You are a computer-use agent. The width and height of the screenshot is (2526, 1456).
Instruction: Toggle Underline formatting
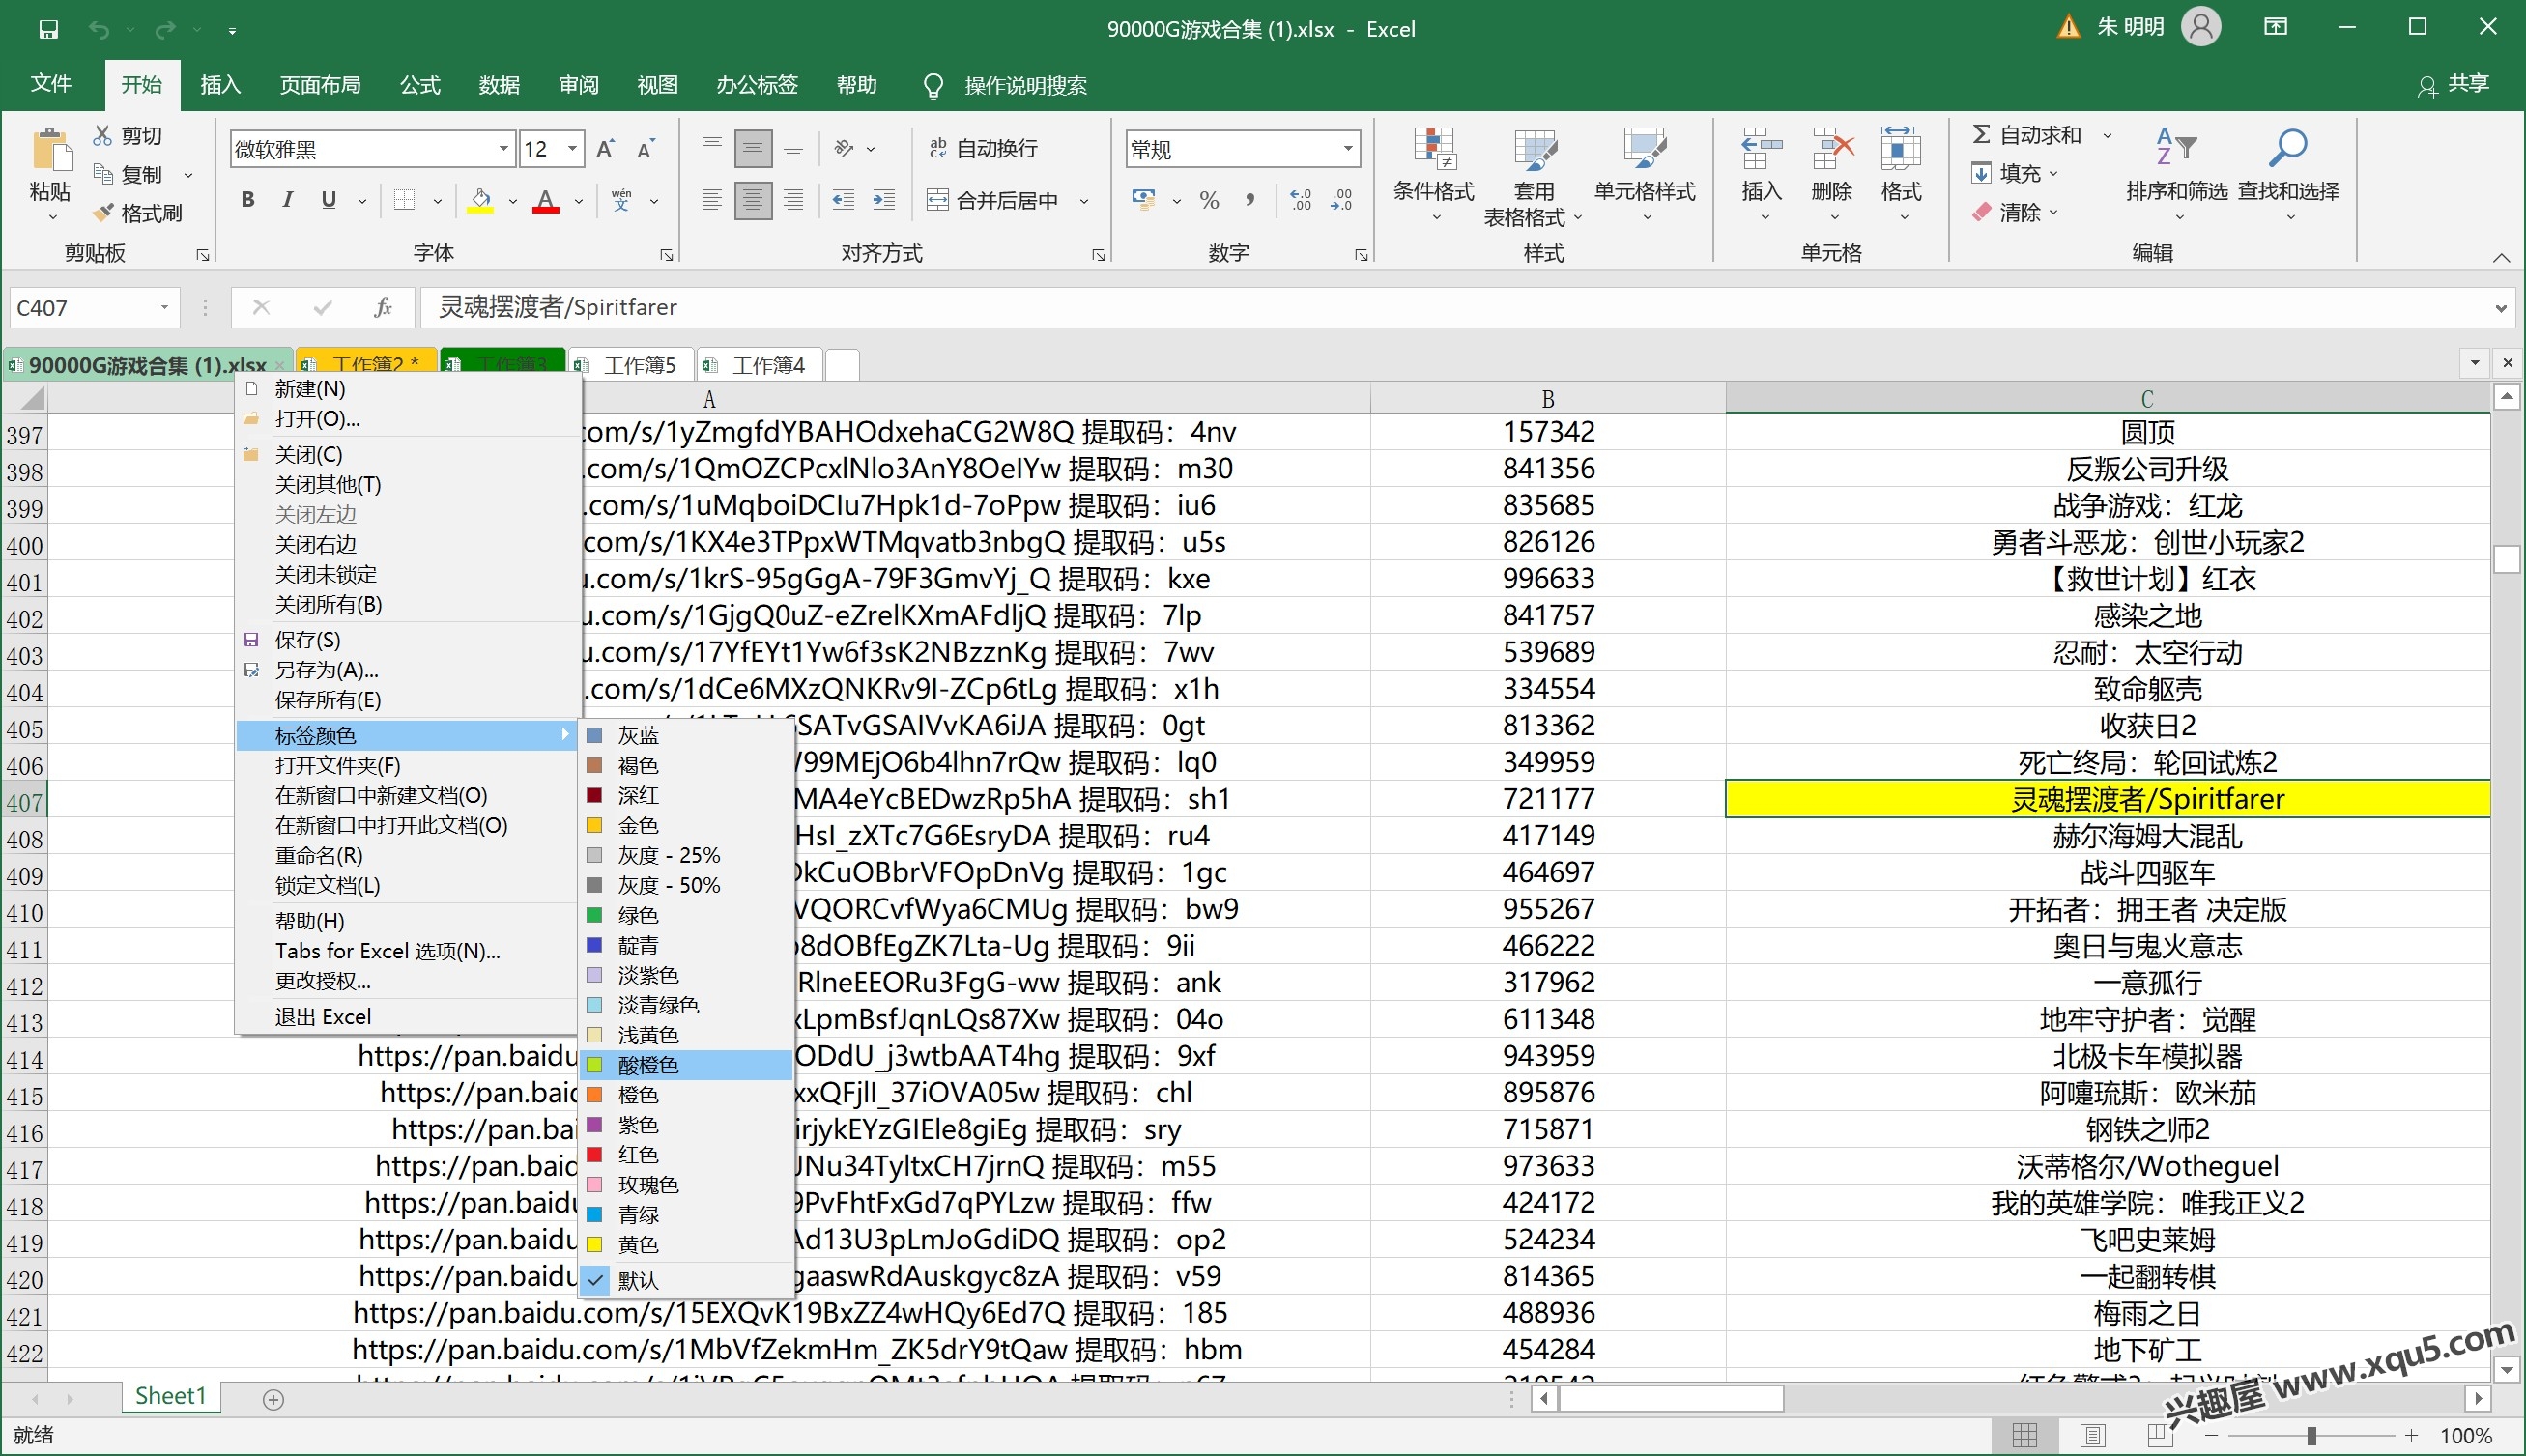click(x=328, y=200)
